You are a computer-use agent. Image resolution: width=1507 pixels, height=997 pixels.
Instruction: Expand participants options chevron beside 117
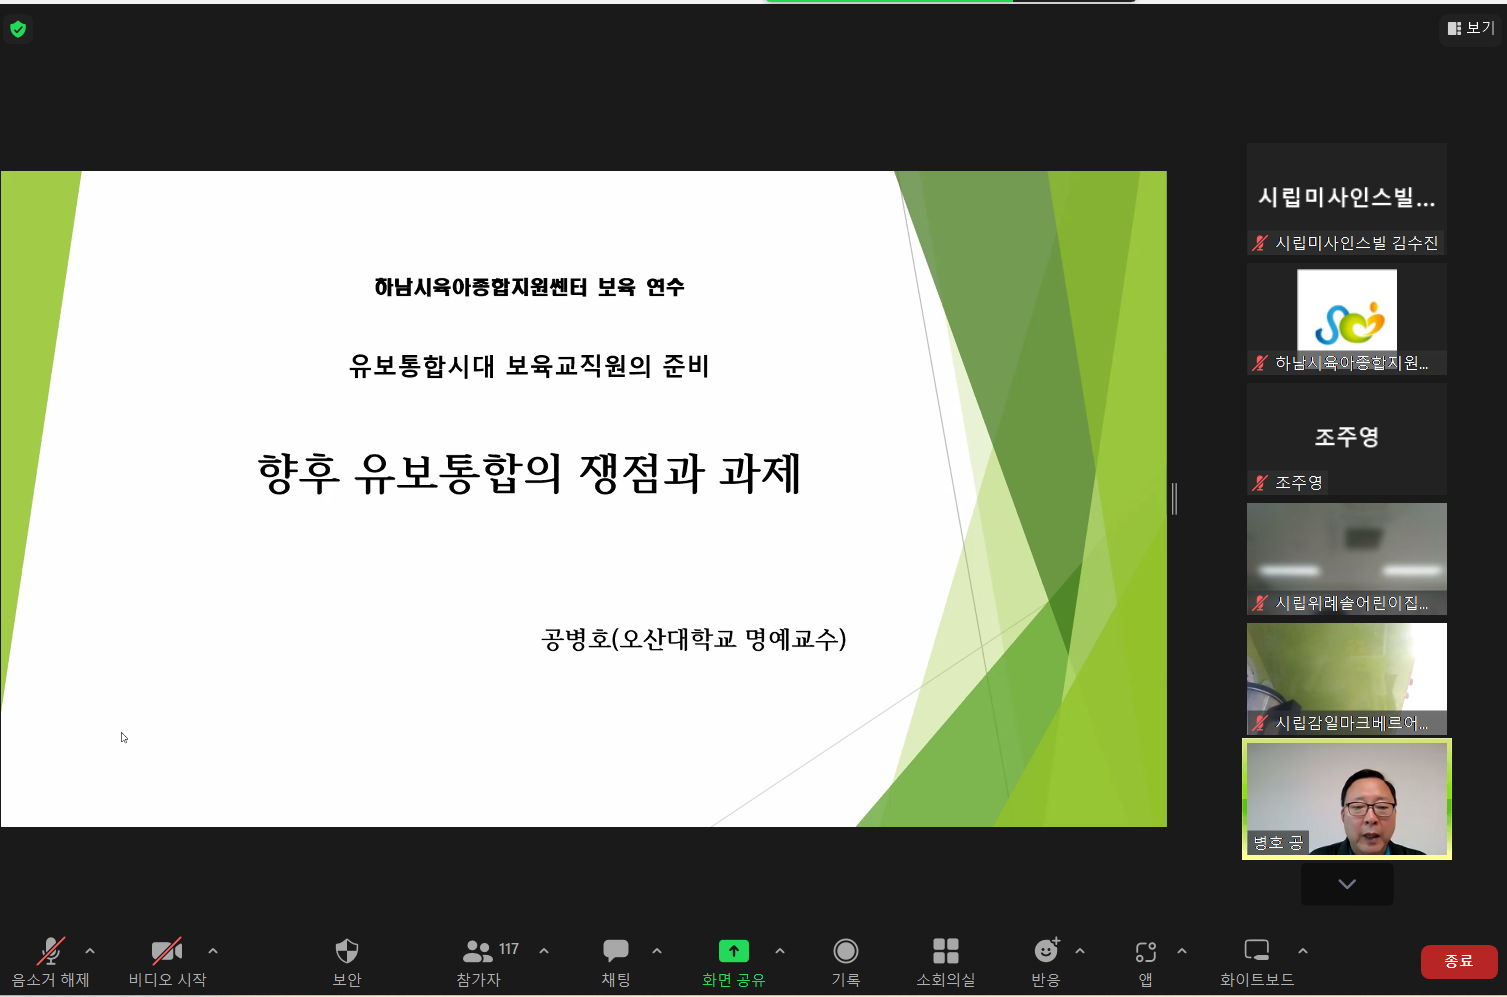pos(544,951)
